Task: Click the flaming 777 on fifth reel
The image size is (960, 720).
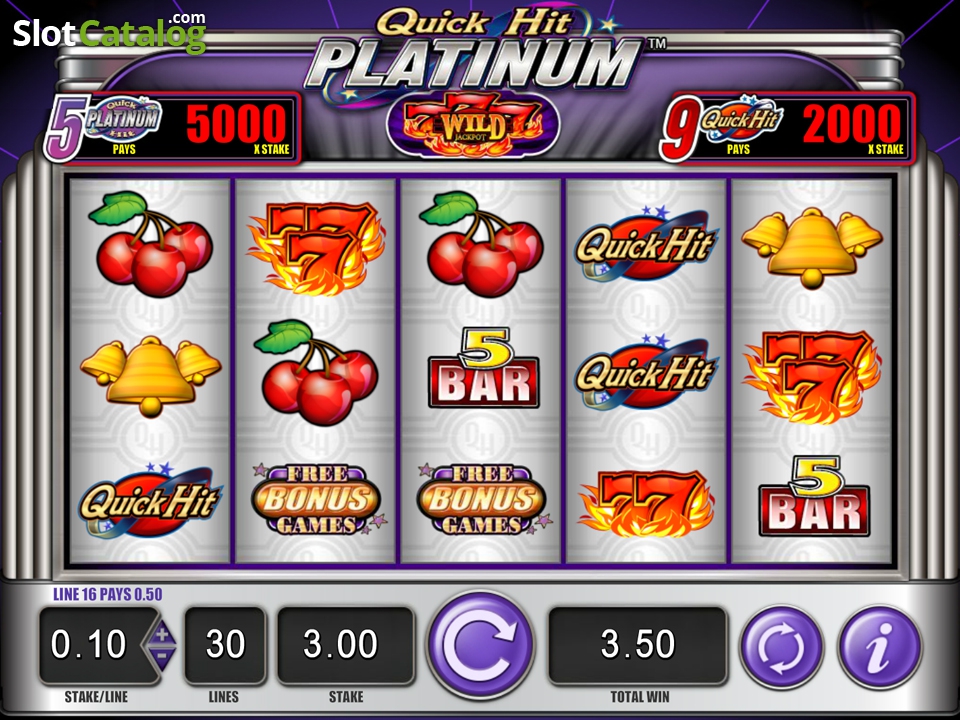Action: pos(812,377)
